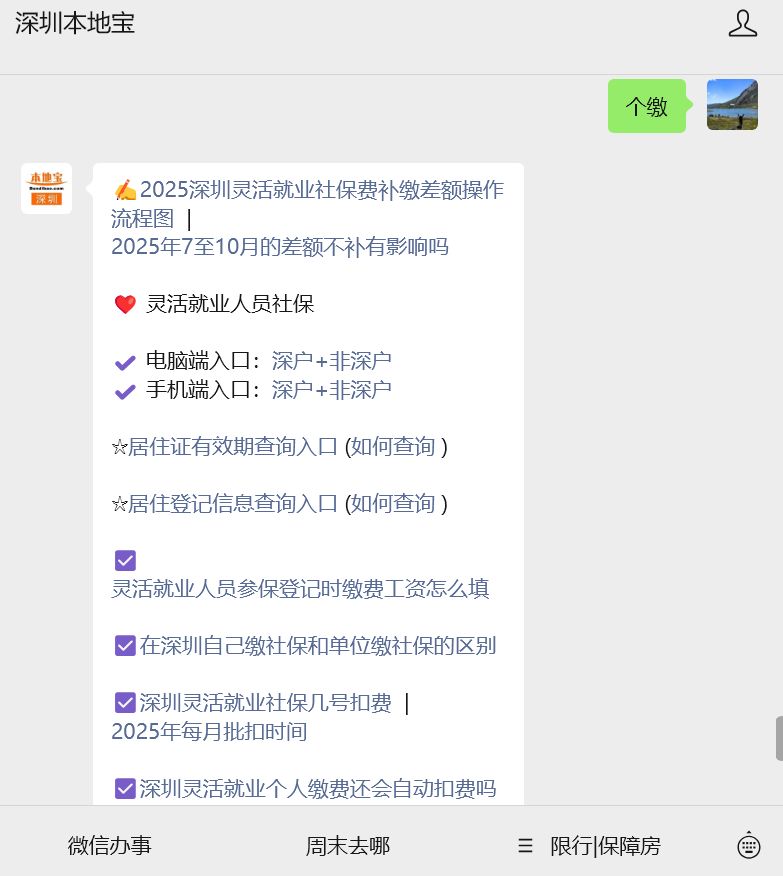Screen dimensions: 783x876
Task: Click the purple checkmark beside 电脑端入口
Action: click(125, 362)
